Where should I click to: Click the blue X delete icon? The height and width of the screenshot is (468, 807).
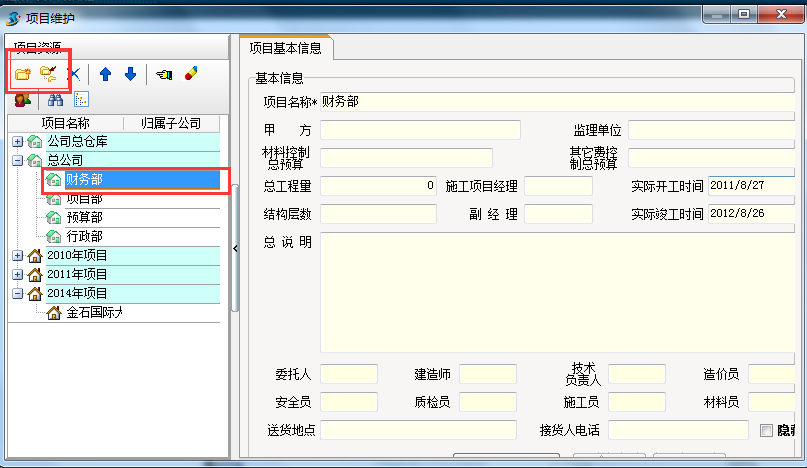tap(74, 74)
